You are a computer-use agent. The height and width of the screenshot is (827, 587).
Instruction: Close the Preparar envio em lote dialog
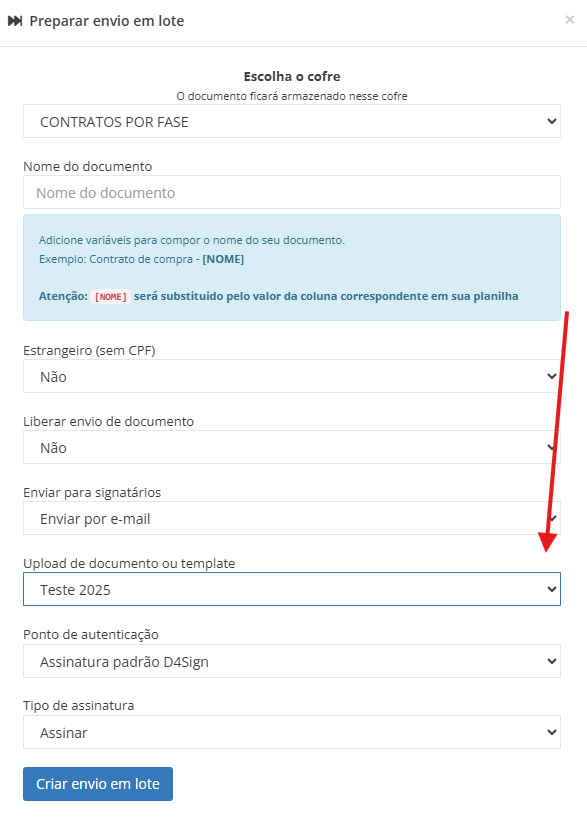[x=570, y=20]
